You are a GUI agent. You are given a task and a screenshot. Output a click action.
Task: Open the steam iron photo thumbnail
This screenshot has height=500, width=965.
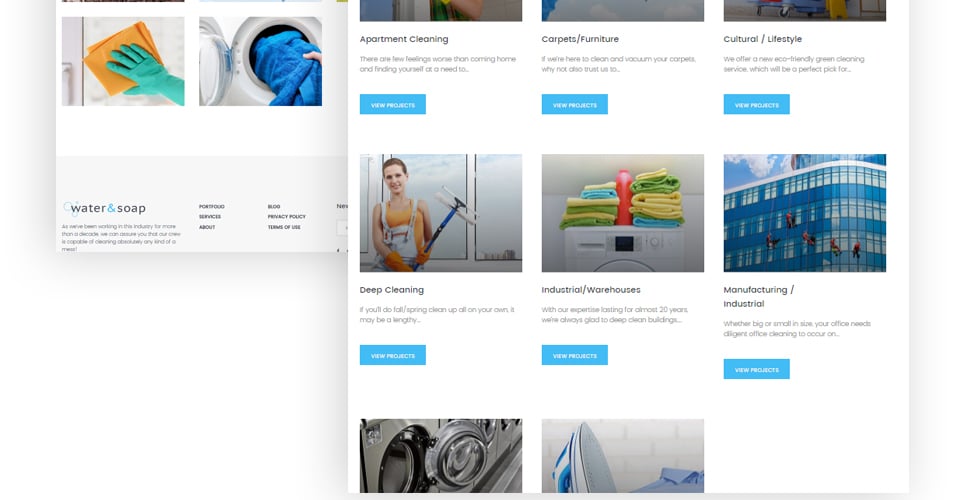[623, 456]
